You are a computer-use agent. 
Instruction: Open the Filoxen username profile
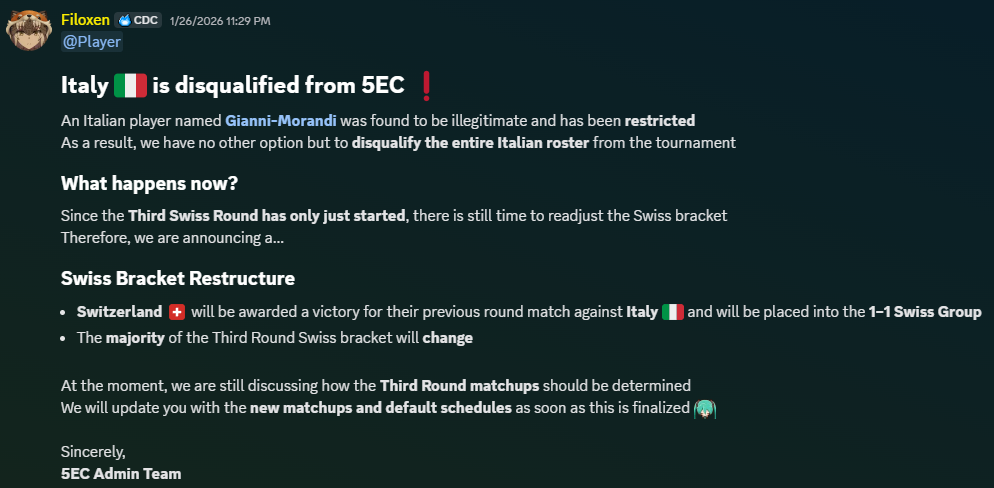click(x=85, y=20)
